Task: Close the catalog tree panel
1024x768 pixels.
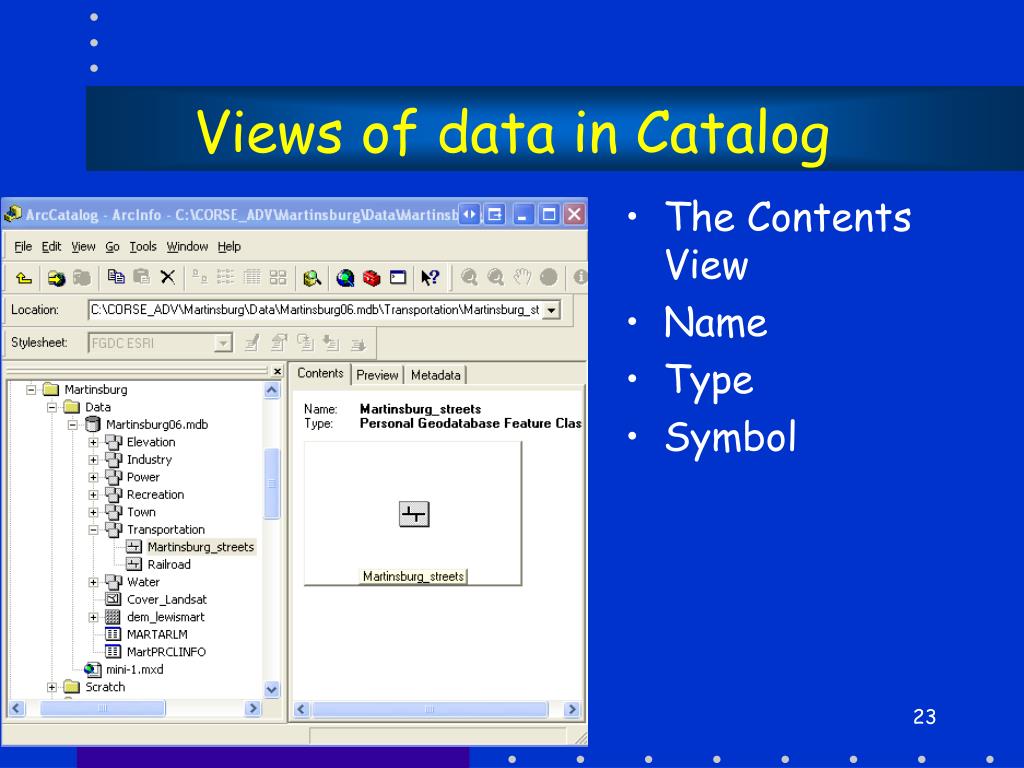Action: pyautogui.click(x=278, y=371)
